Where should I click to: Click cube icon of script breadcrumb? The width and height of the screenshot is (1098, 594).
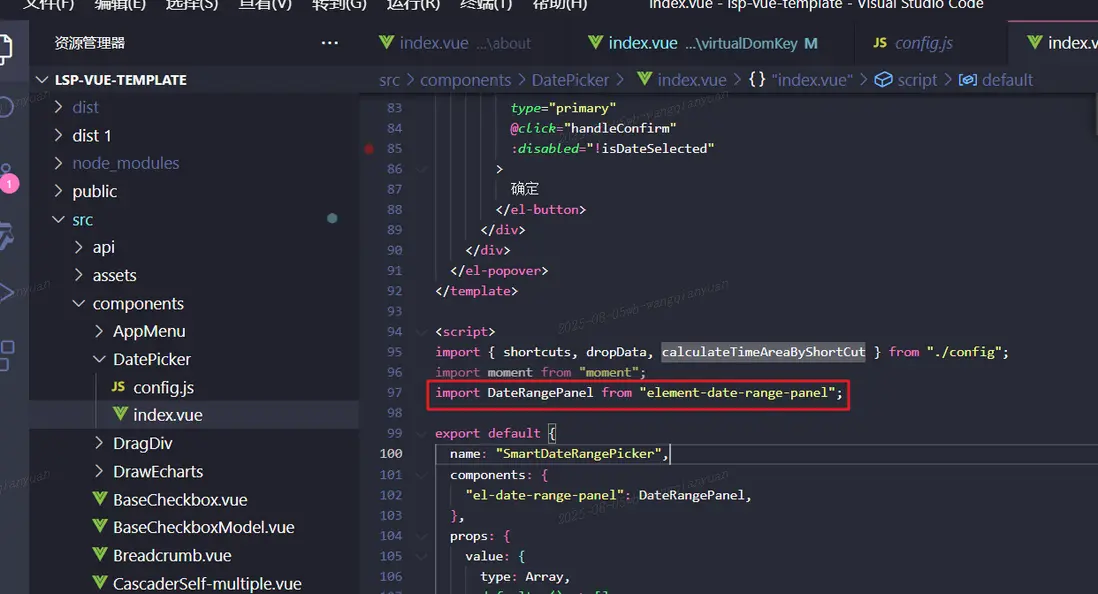click(884, 79)
